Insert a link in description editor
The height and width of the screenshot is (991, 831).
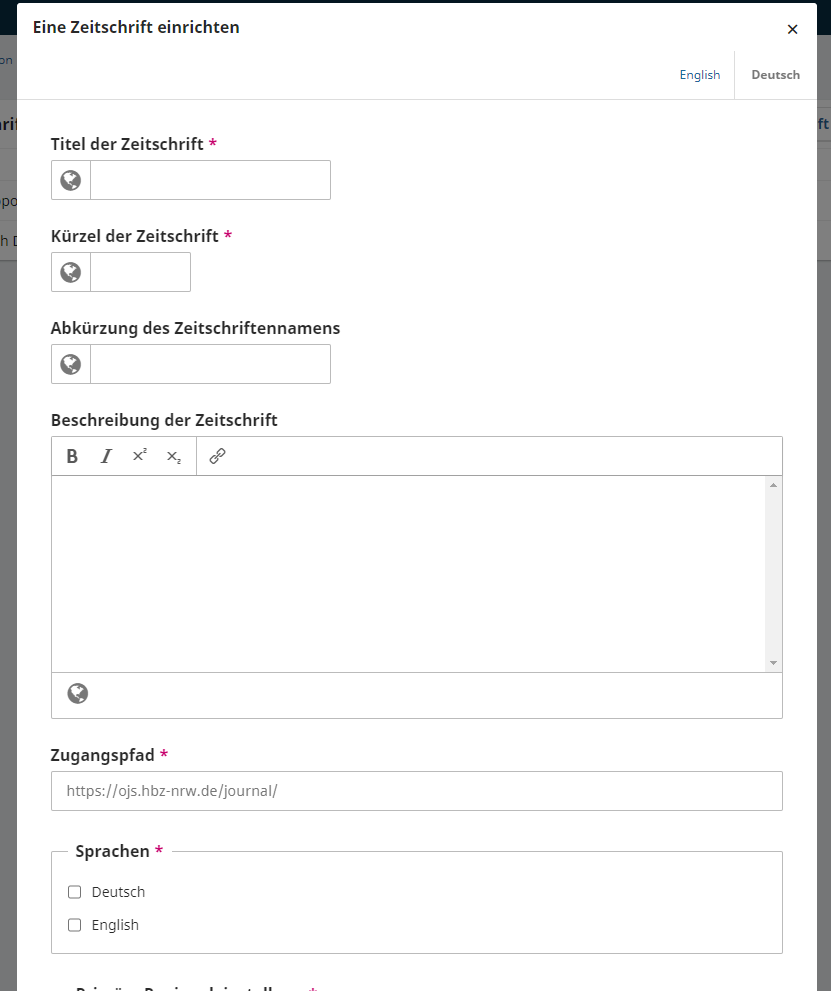[x=217, y=456]
